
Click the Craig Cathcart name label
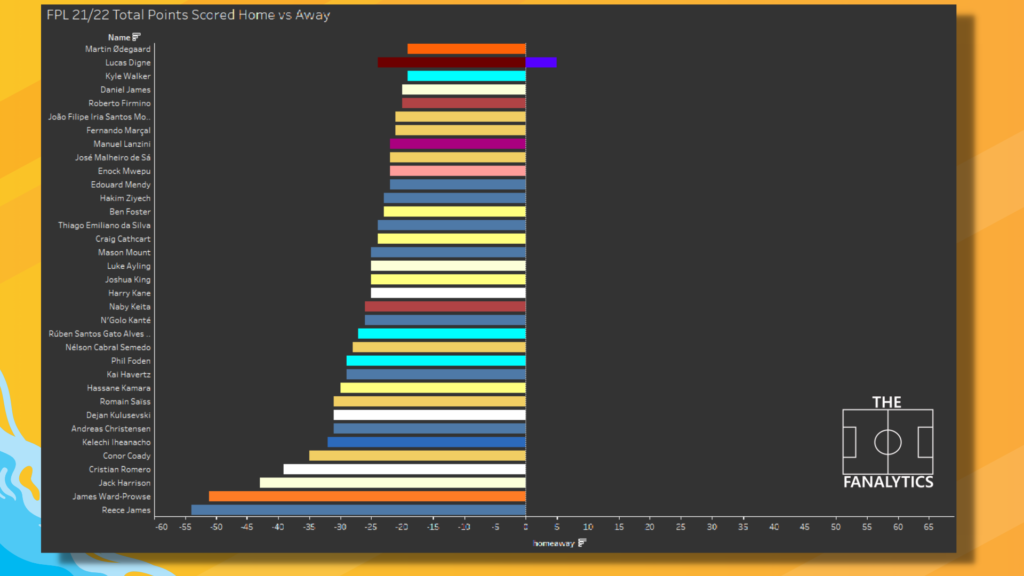123,239
